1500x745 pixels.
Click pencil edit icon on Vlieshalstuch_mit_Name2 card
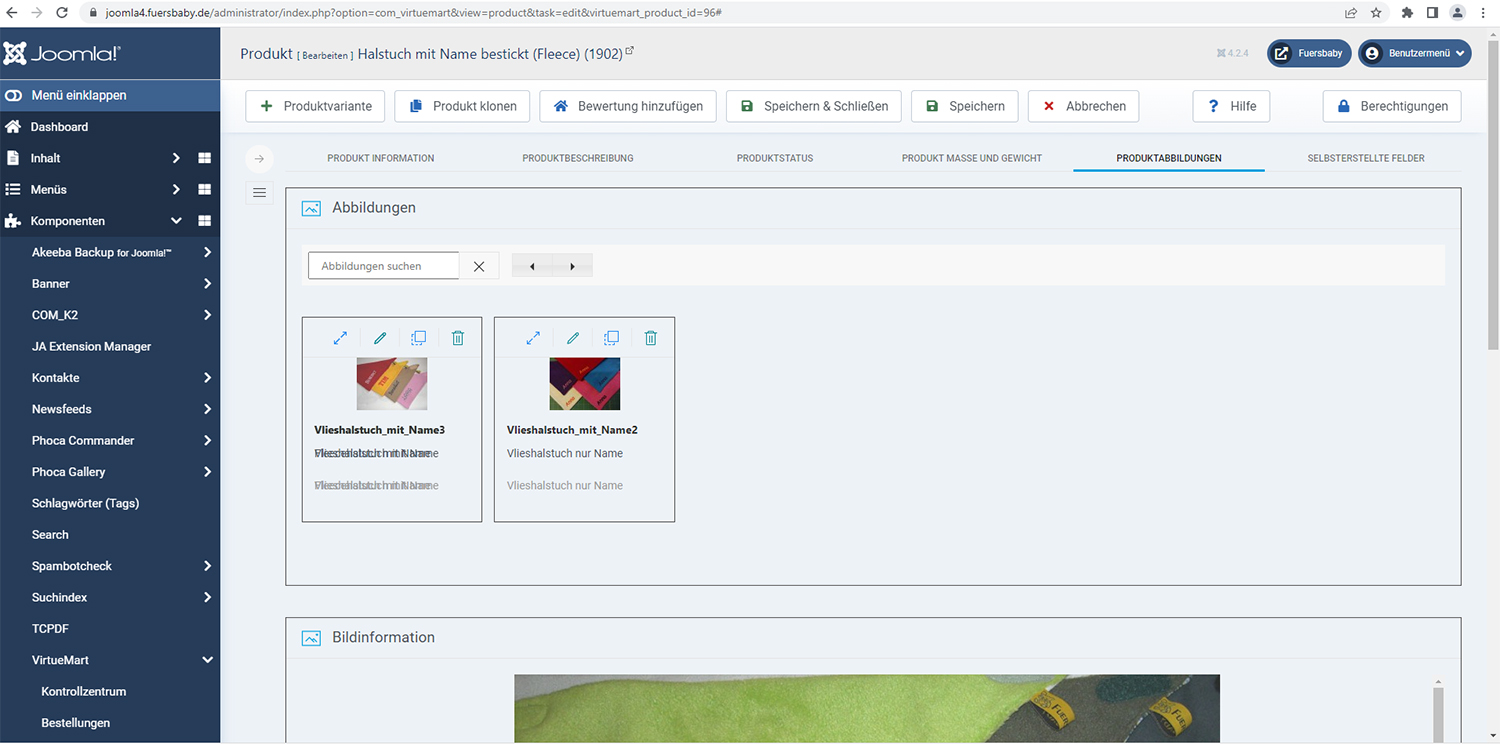click(x=573, y=338)
